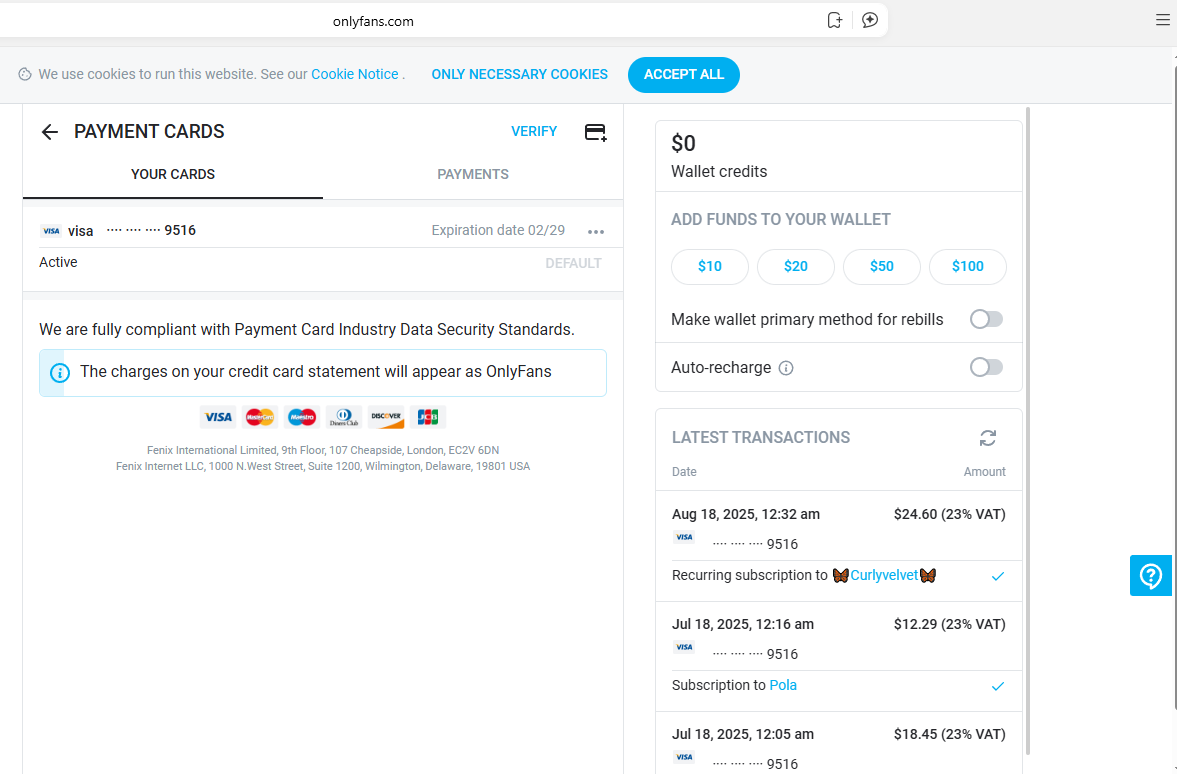Click the browser assistant chat icon
This screenshot has width=1177, height=774.
(870, 20)
